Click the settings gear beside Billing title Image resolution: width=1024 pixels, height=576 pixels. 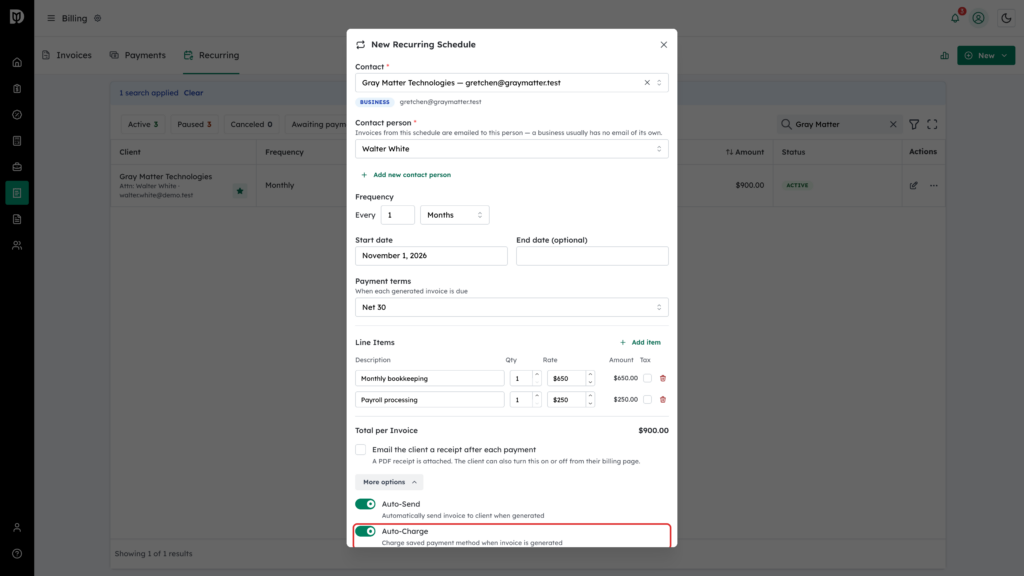point(97,18)
